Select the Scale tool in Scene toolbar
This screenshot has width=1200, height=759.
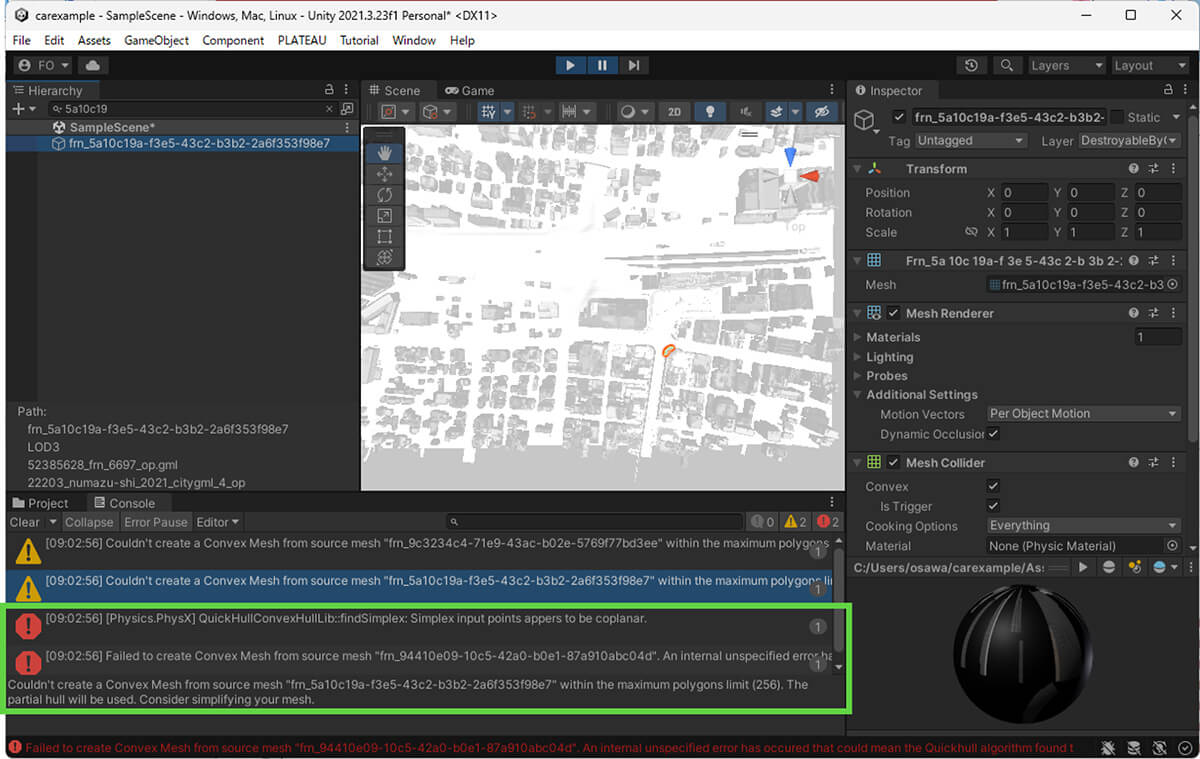click(x=384, y=216)
